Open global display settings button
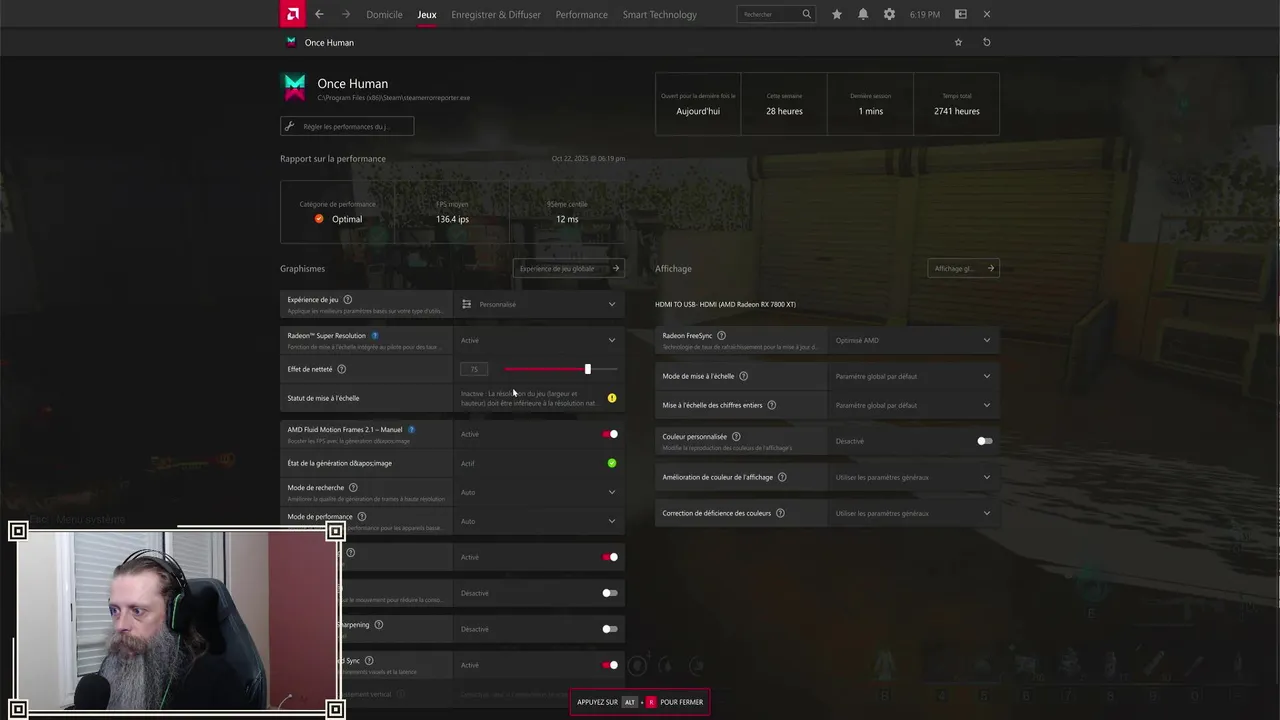 [x=963, y=268]
